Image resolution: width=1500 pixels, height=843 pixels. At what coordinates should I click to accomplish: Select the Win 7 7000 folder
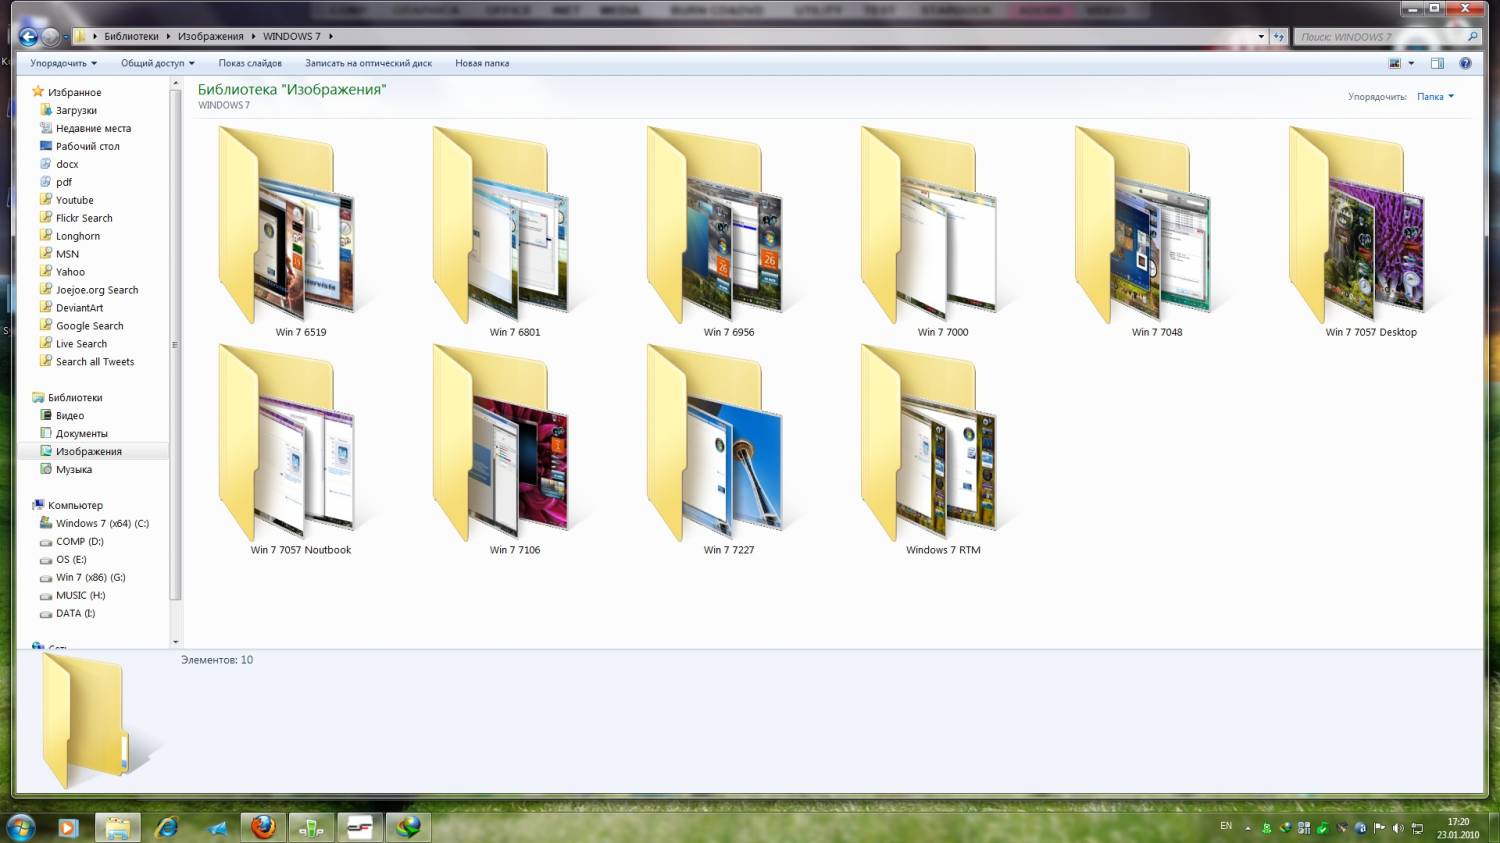point(942,232)
